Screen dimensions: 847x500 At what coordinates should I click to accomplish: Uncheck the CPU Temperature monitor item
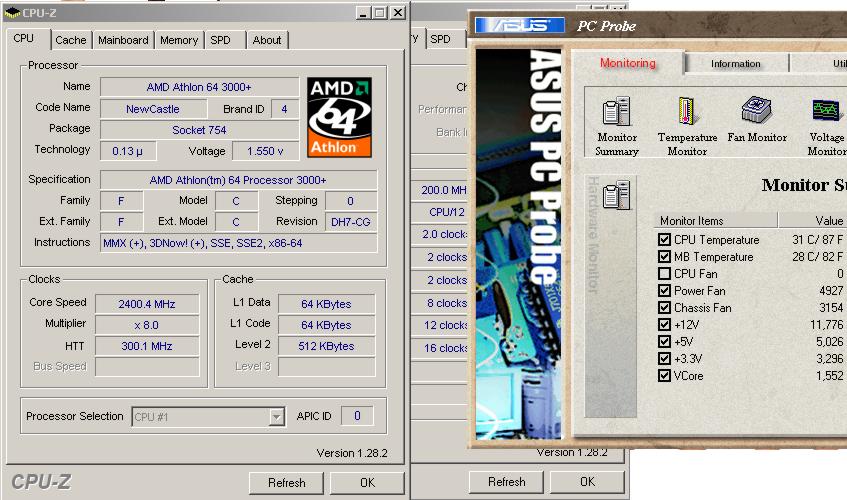tap(664, 239)
